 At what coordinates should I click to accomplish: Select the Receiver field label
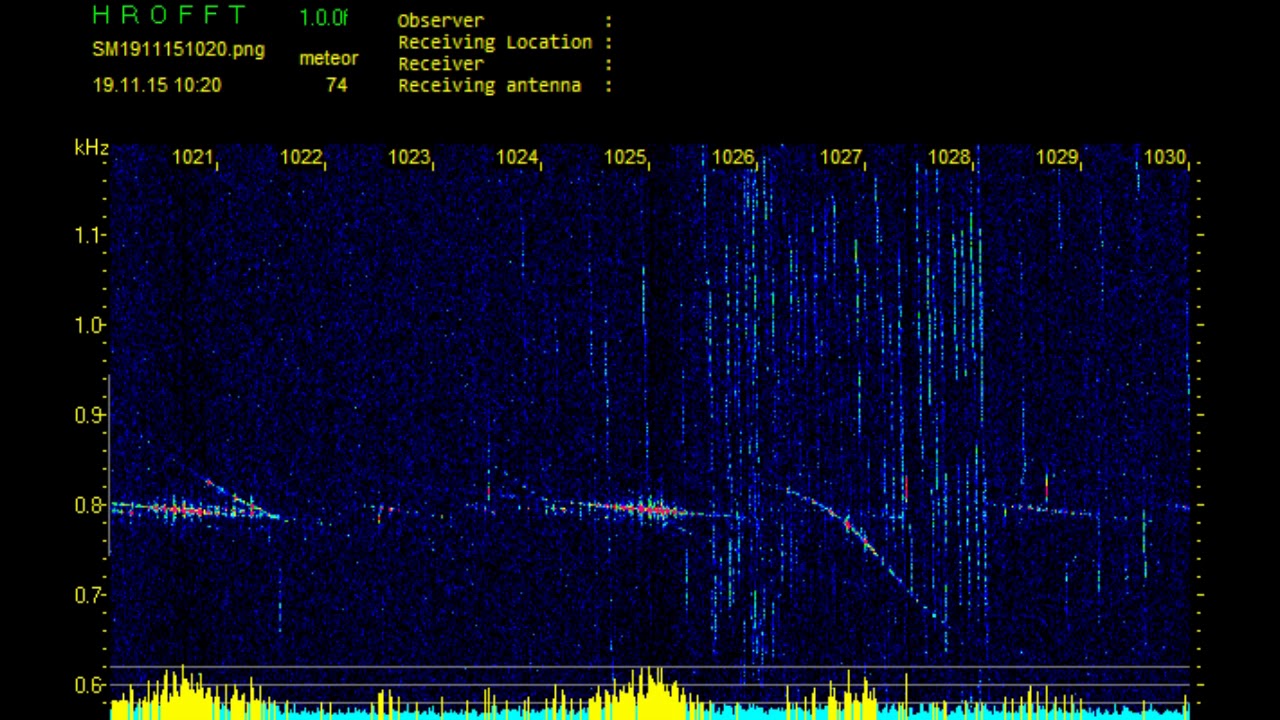[x=441, y=64]
